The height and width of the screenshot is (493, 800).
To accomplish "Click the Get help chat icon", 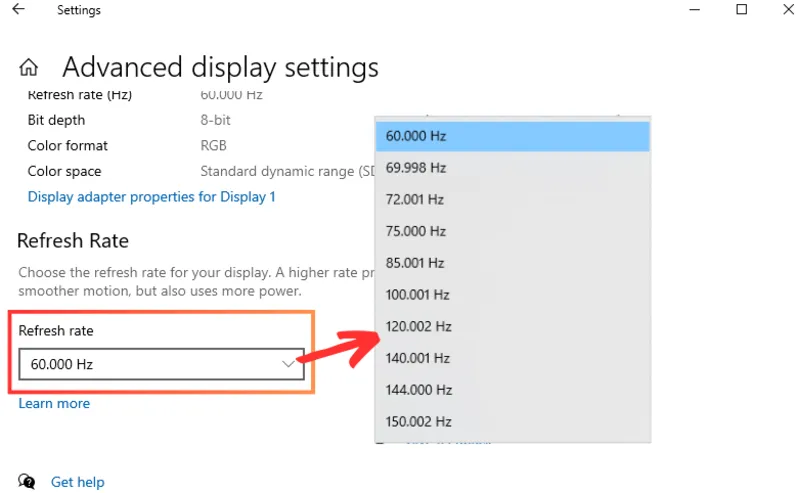I will (27, 481).
